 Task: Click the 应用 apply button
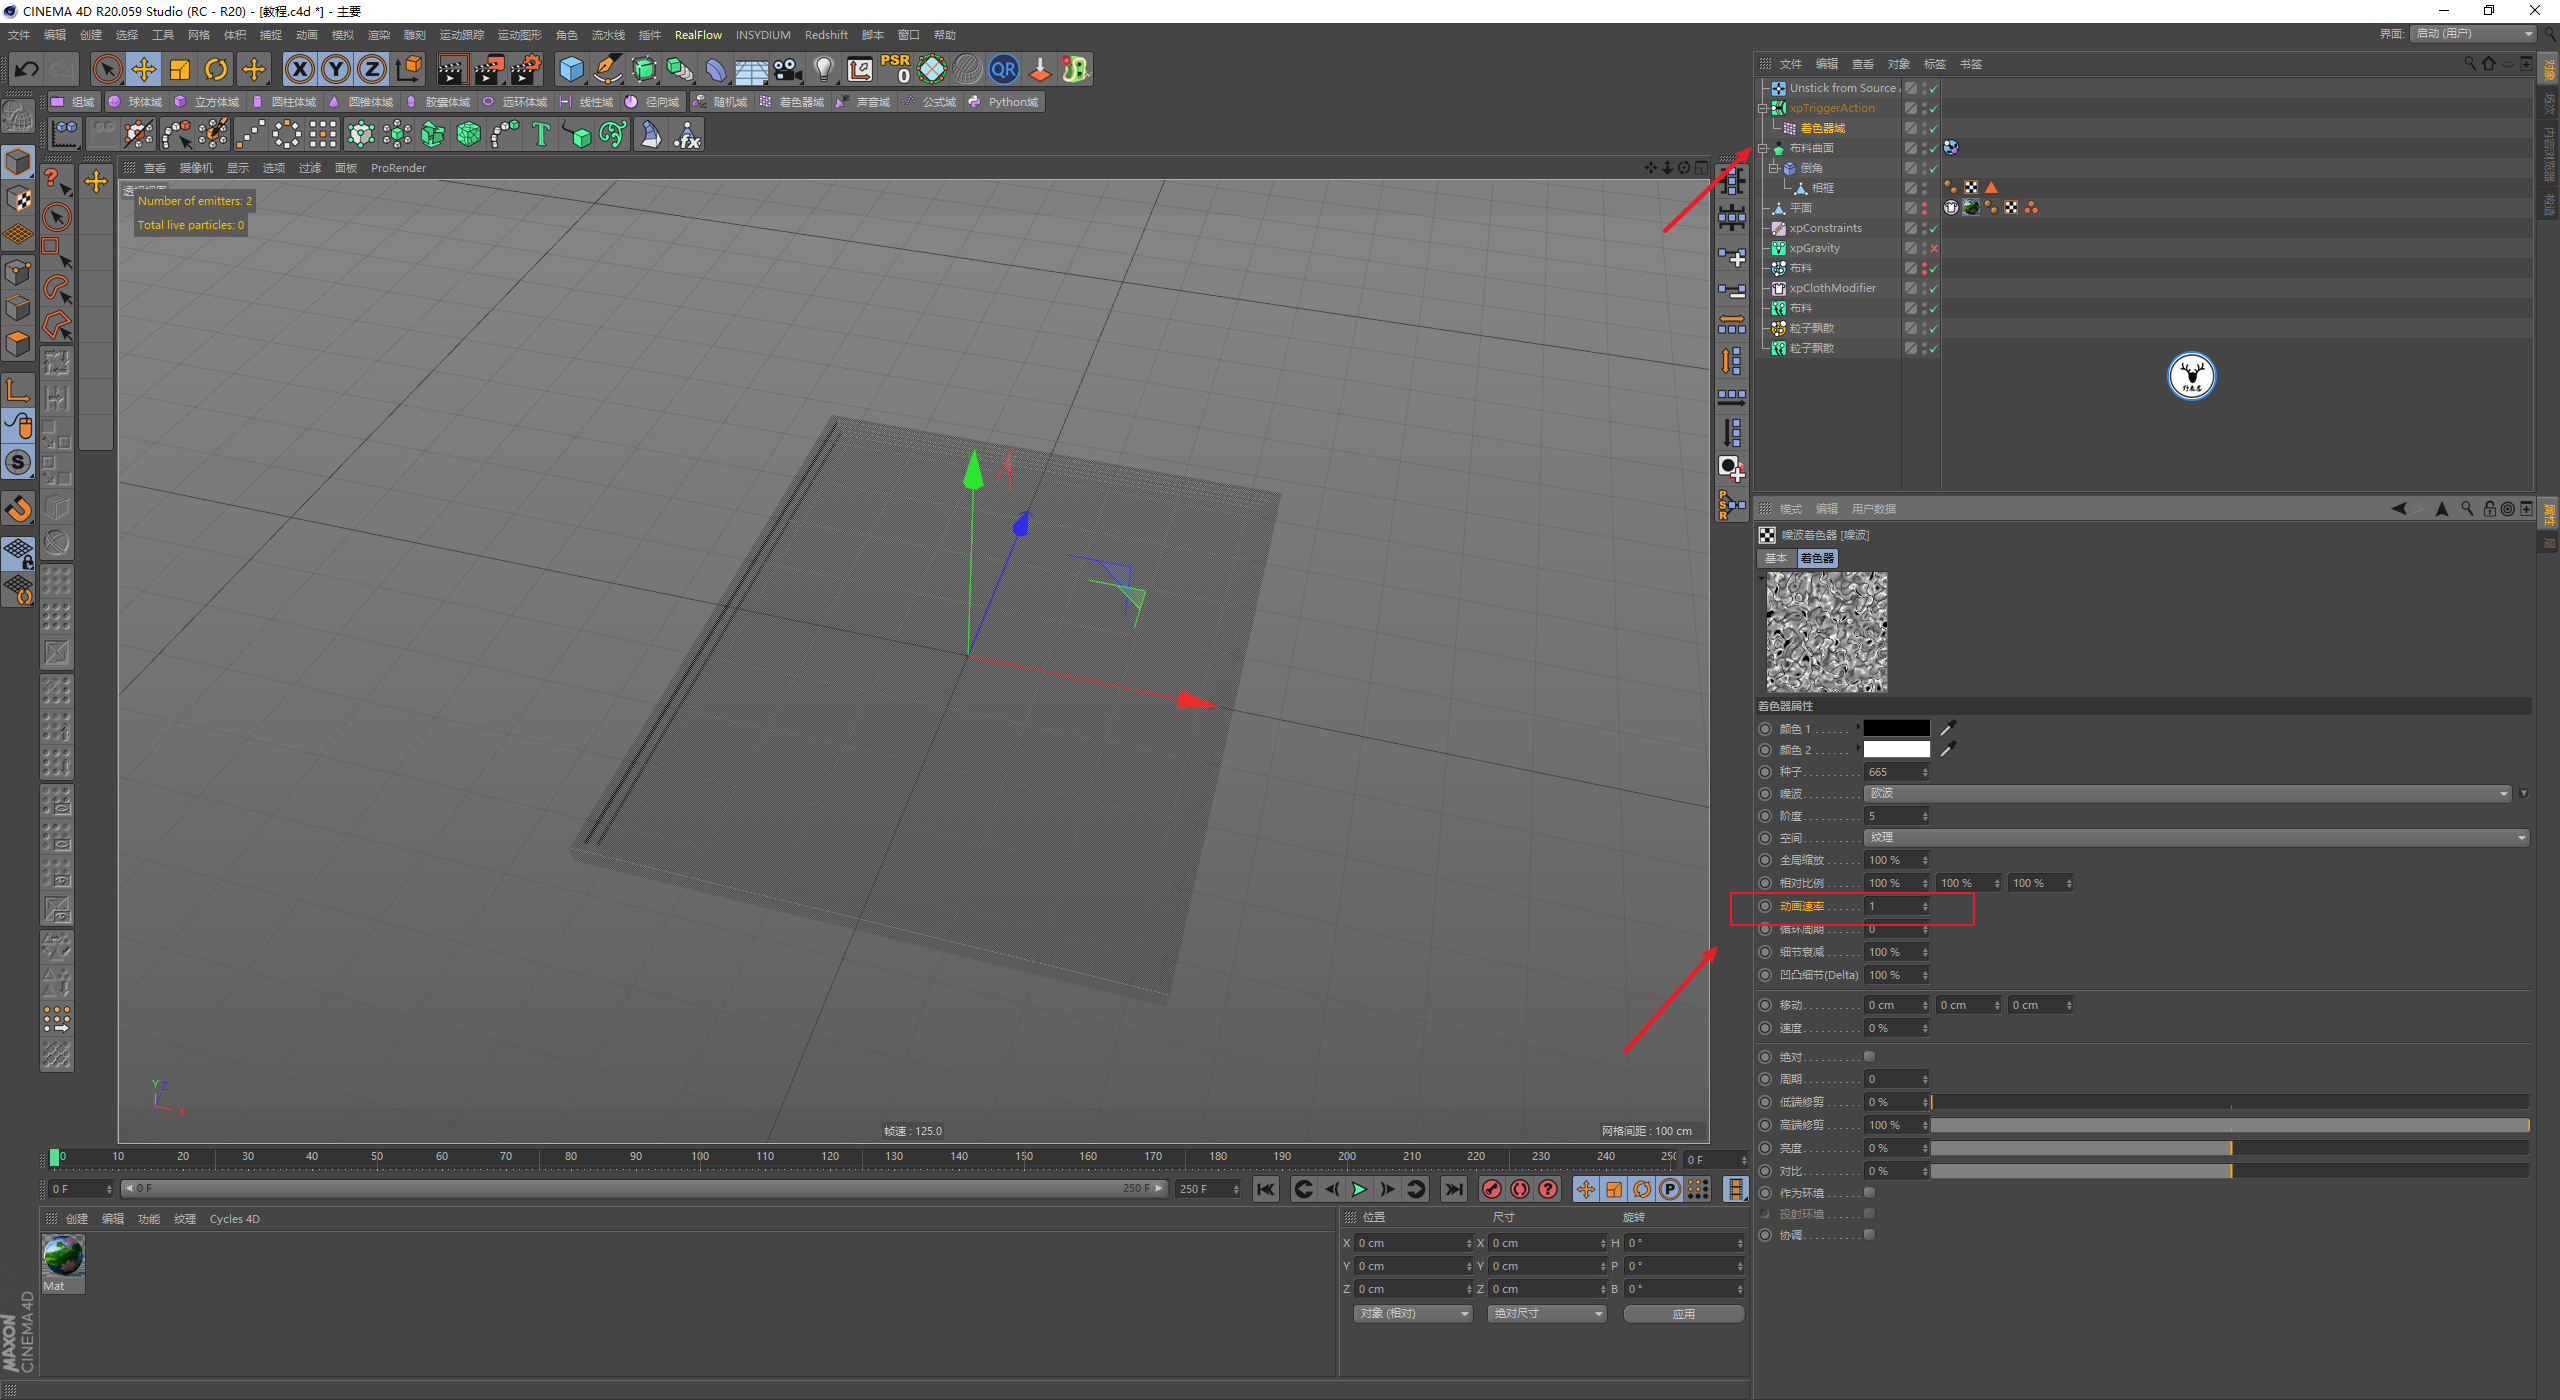point(1684,1313)
